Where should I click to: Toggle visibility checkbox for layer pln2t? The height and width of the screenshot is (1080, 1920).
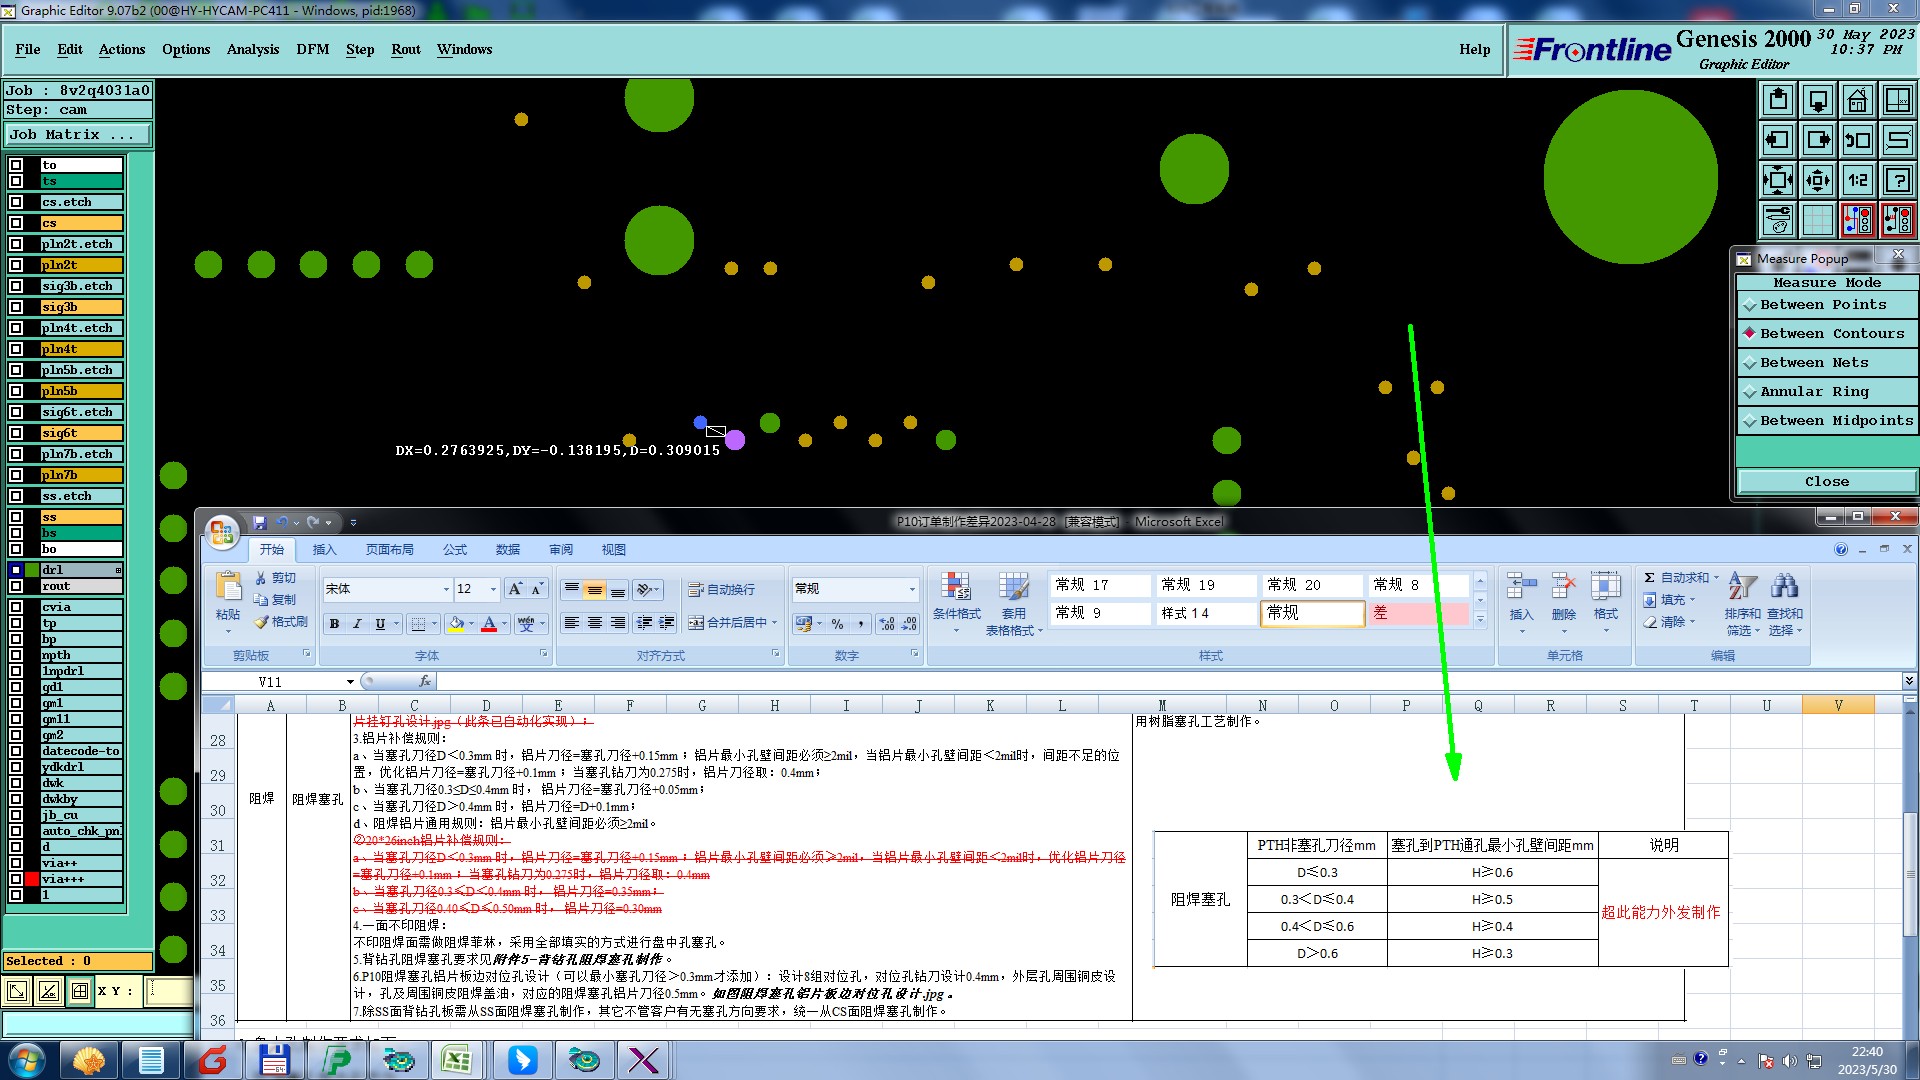point(16,265)
